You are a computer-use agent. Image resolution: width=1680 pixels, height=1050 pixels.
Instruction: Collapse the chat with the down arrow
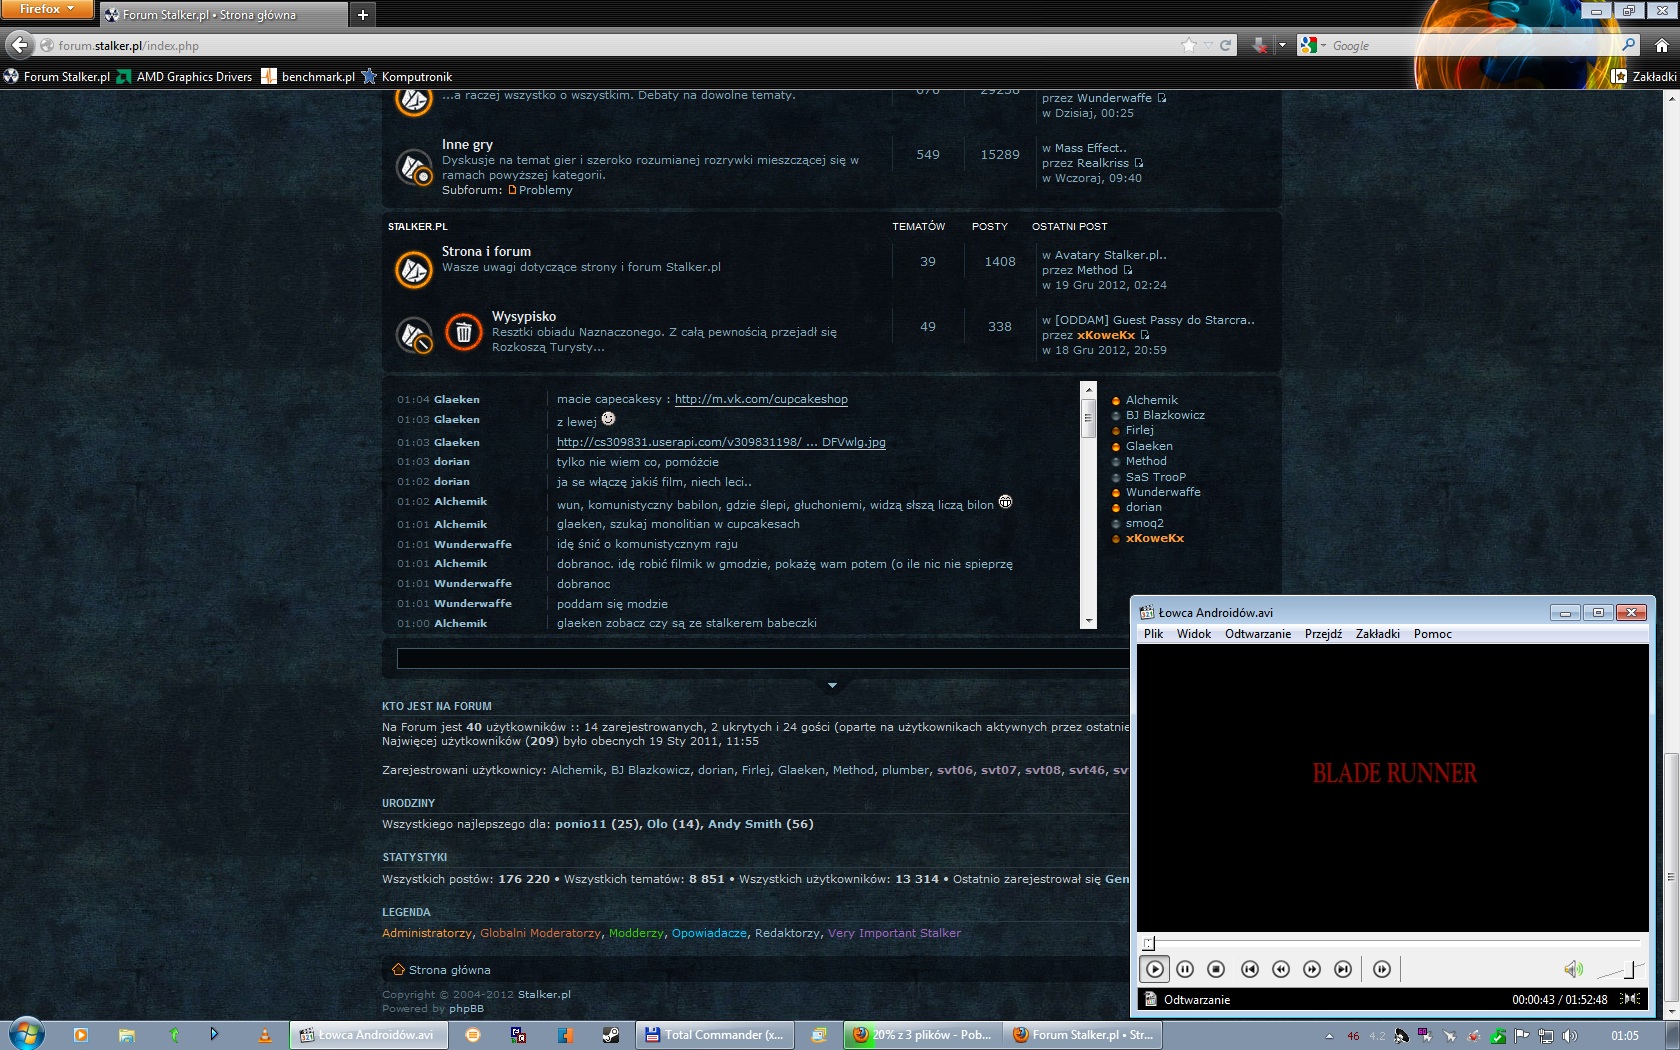coord(832,686)
